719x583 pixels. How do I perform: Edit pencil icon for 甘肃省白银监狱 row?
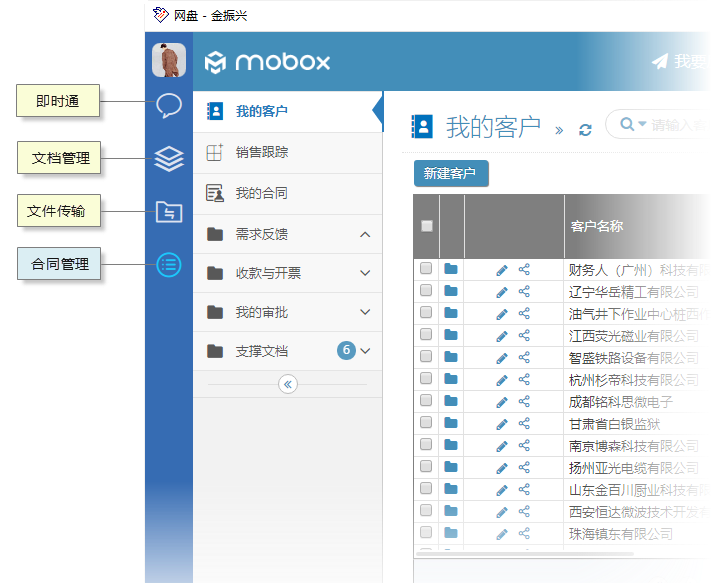(x=502, y=424)
